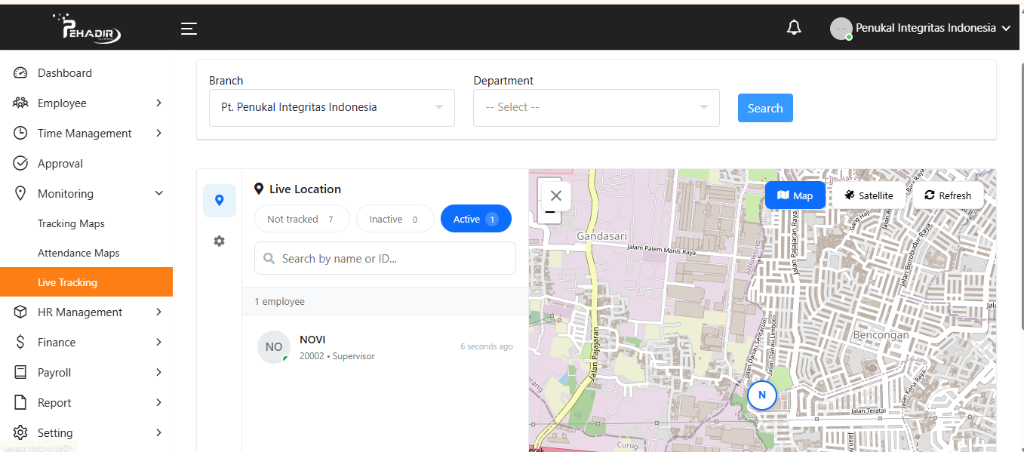Image resolution: width=1024 pixels, height=452 pixels.
Task: Click the Employee people icon
Action: tap(20, 103)
